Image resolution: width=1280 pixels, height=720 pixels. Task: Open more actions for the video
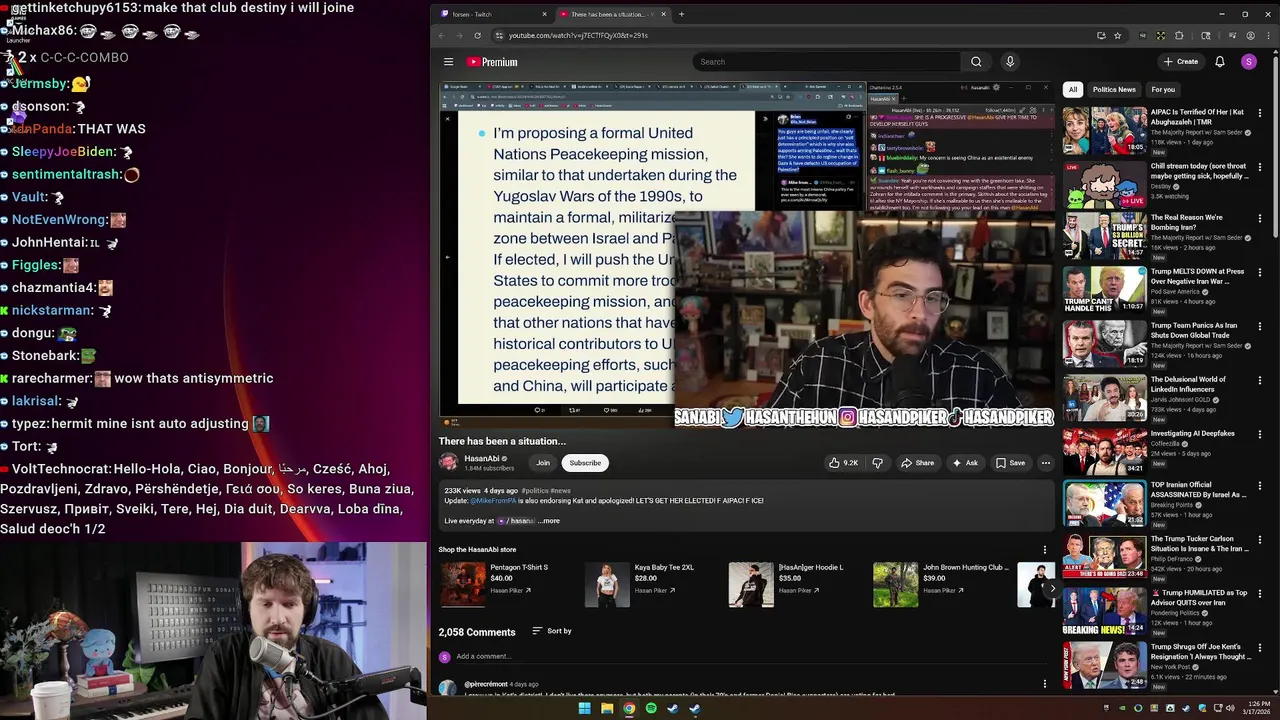[x=1045, y=463]
